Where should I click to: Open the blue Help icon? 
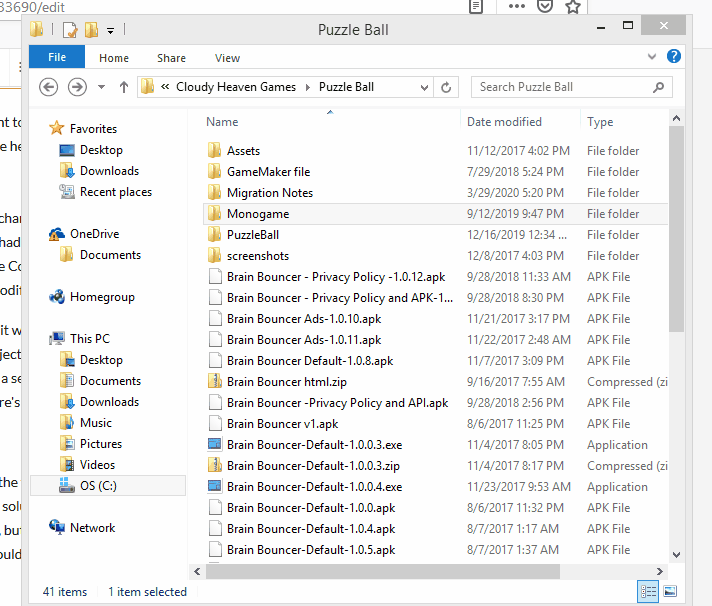pos(673,56)
